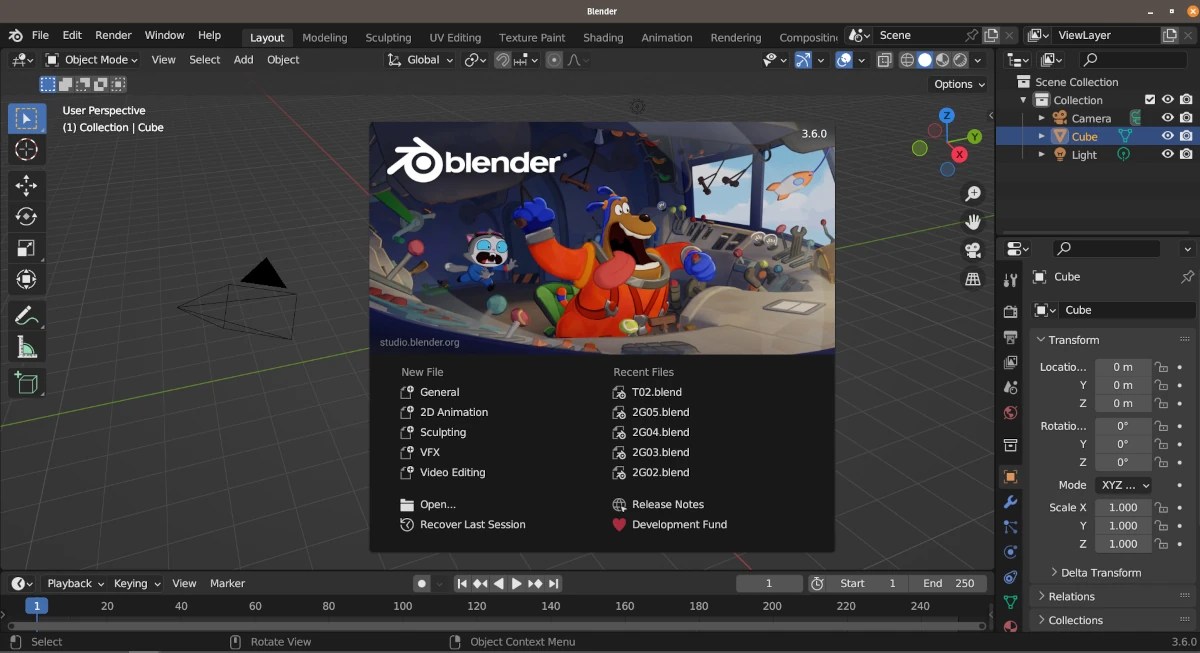Screen dimensions: 1200x653
Task: Uncheck the Collection checkbox in the outliner
Action: 1150,99
